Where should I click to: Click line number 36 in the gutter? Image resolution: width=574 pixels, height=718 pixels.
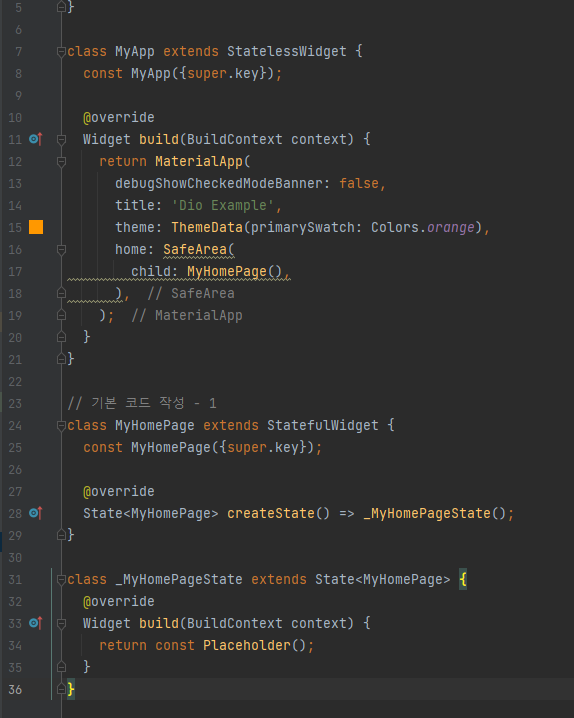point(15,689)
